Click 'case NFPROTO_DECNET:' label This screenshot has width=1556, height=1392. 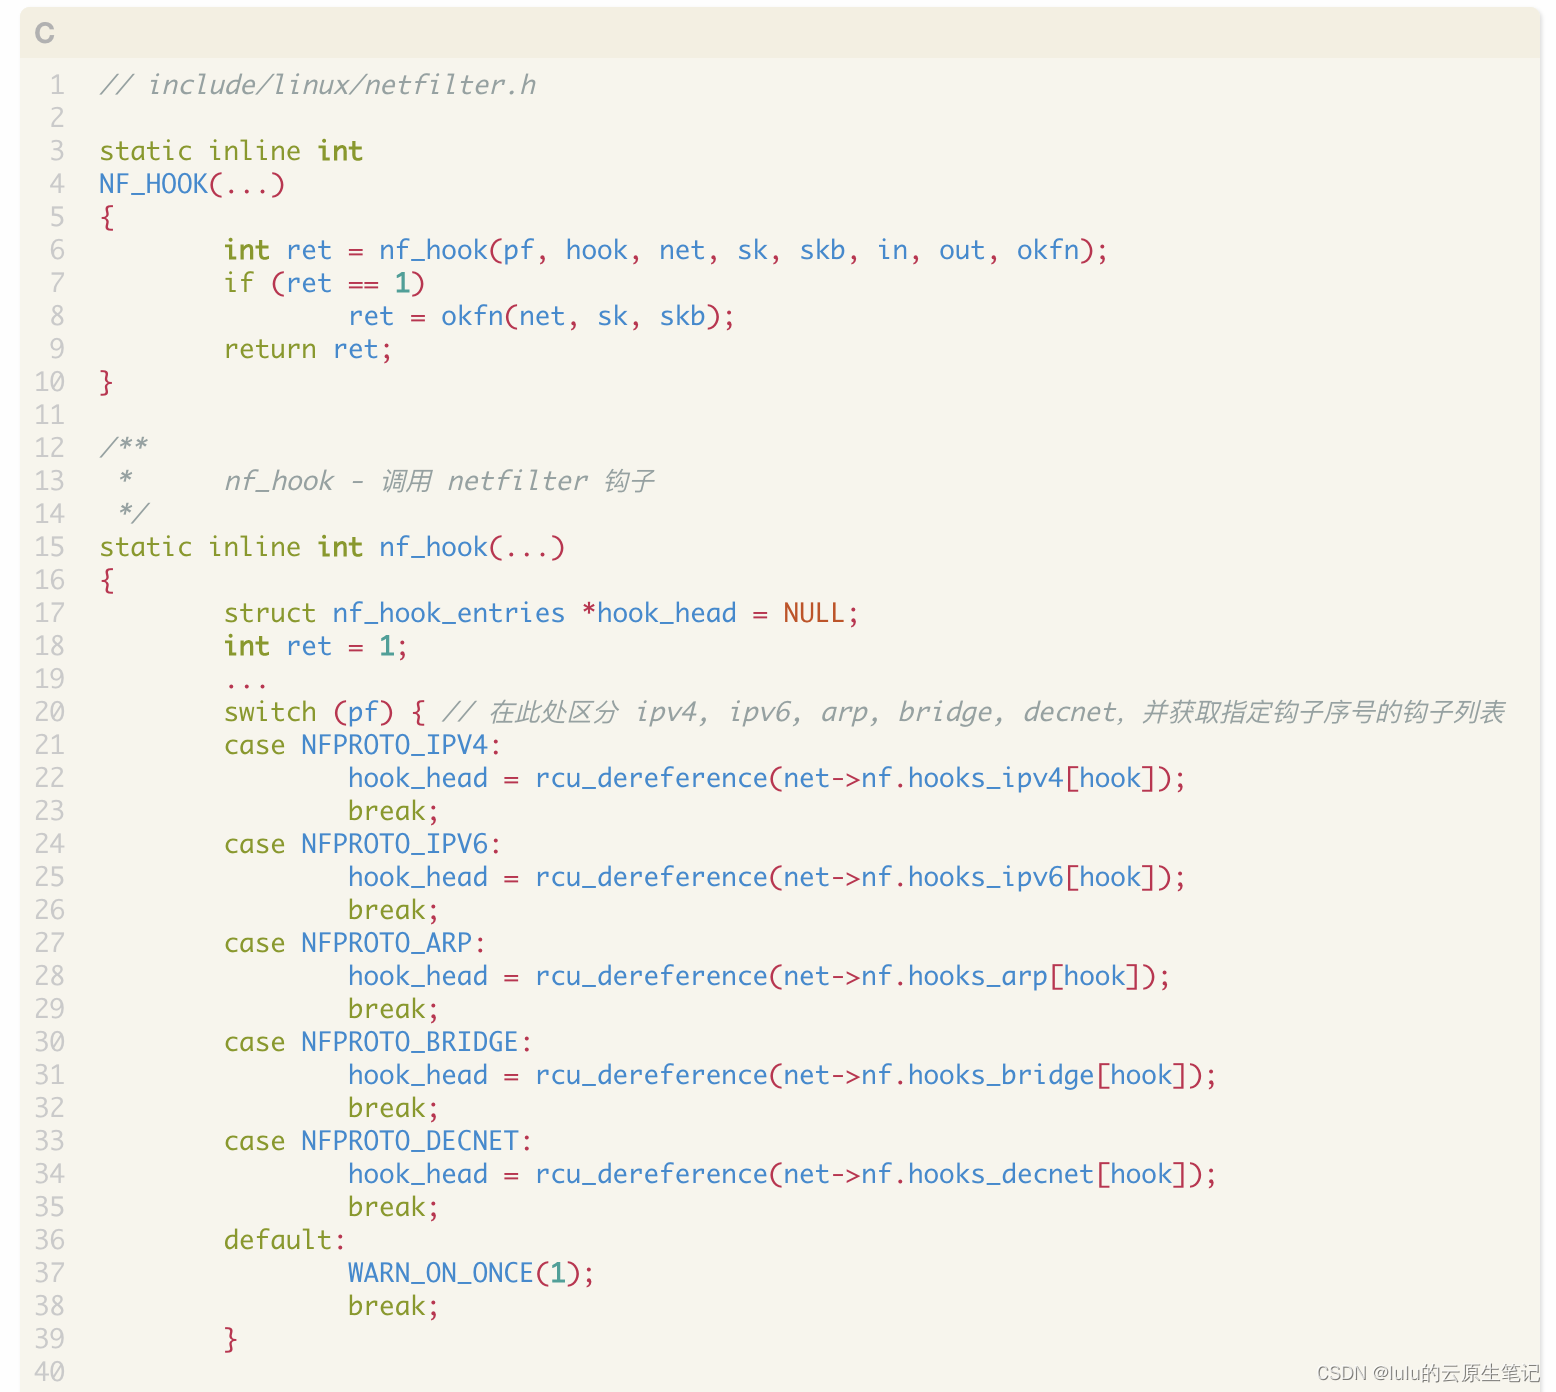(378, 1141)
